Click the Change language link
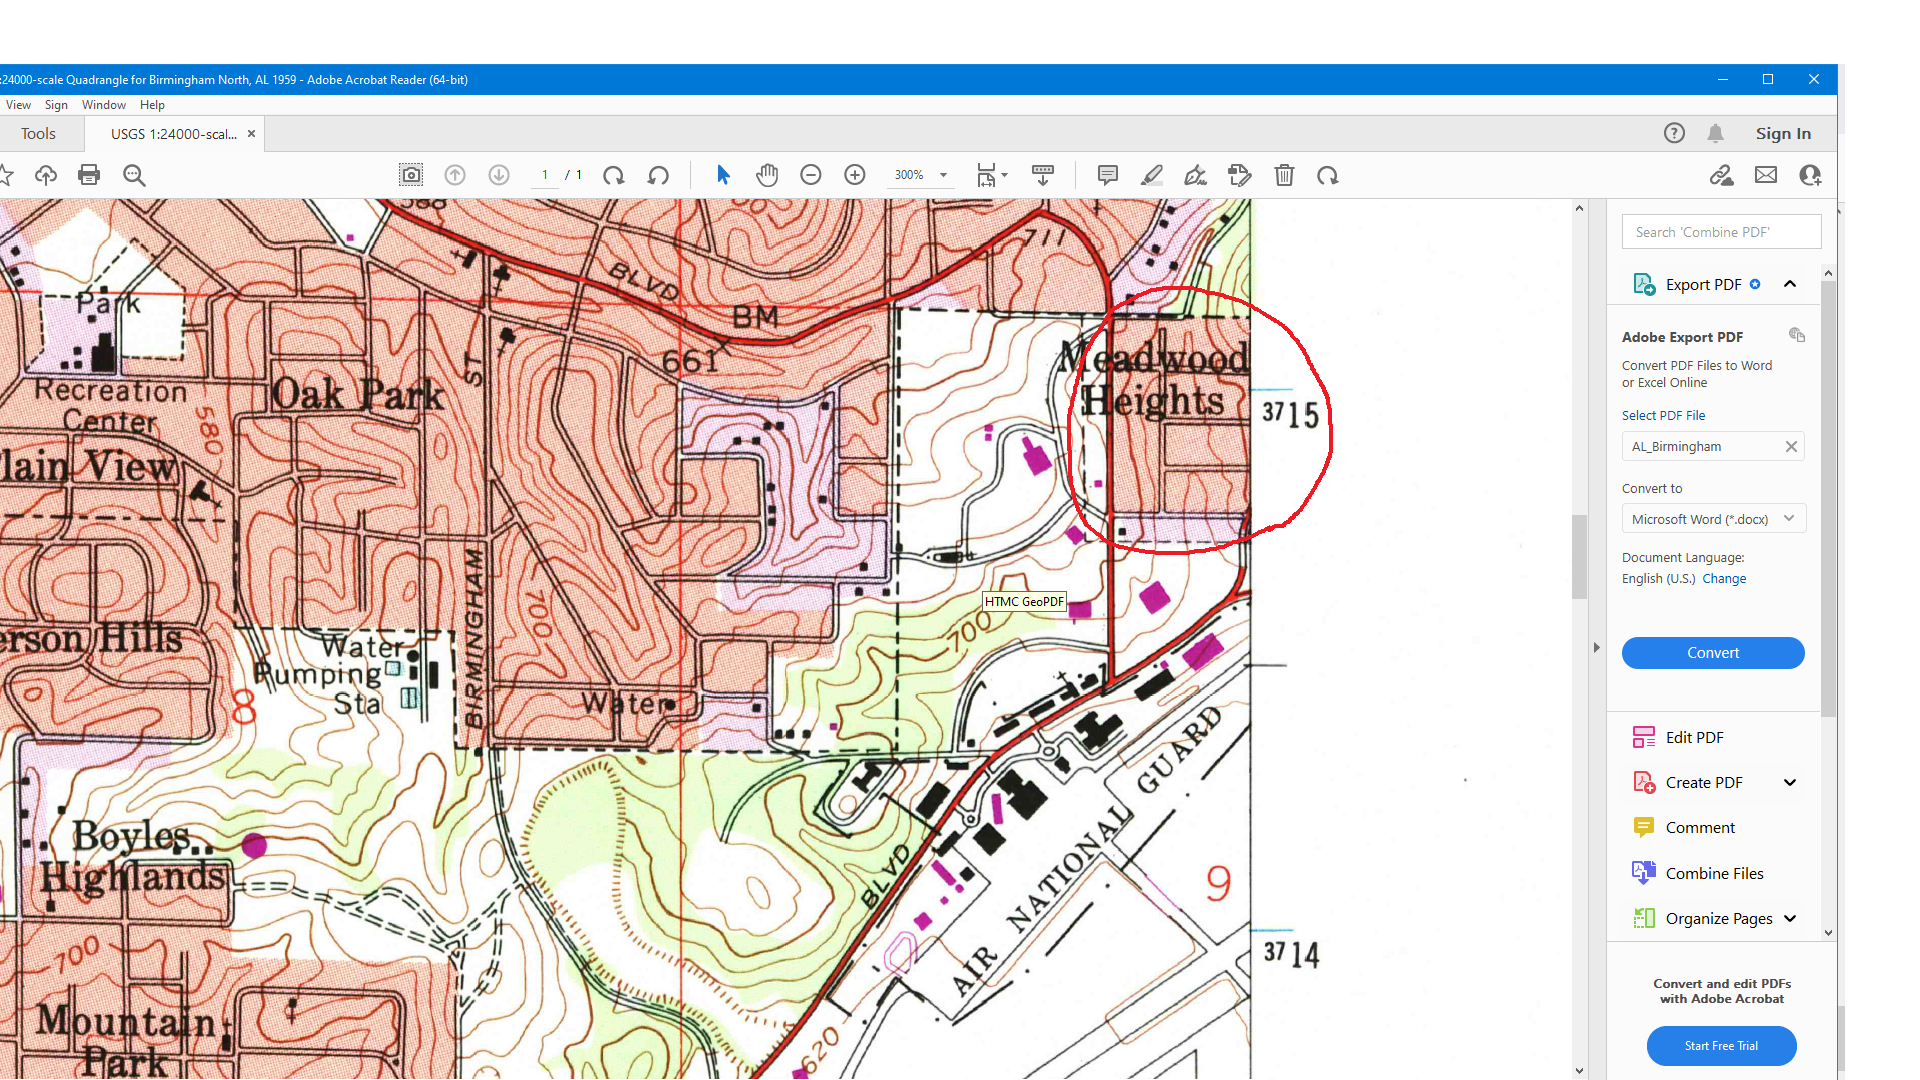 (x=1724, y=578)
